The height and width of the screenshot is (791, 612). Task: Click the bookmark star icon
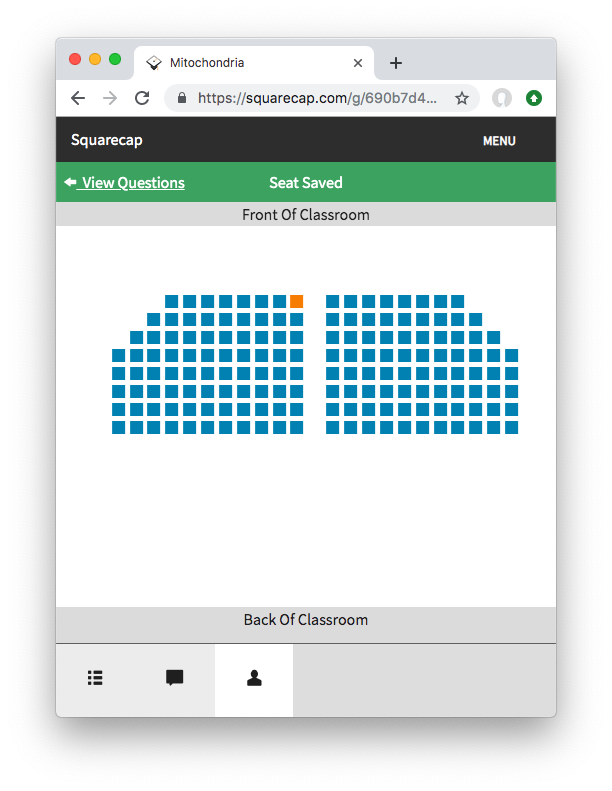(x=462, y=98)
